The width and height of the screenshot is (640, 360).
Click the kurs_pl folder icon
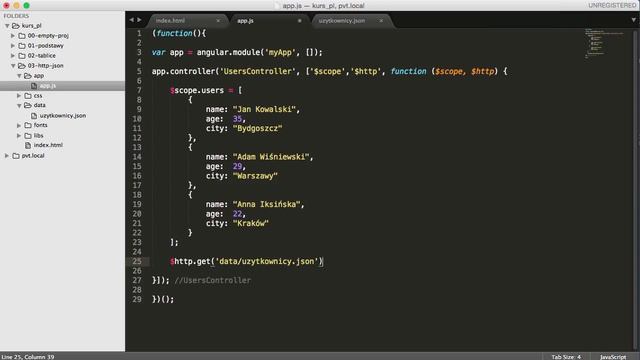point(16,26)
